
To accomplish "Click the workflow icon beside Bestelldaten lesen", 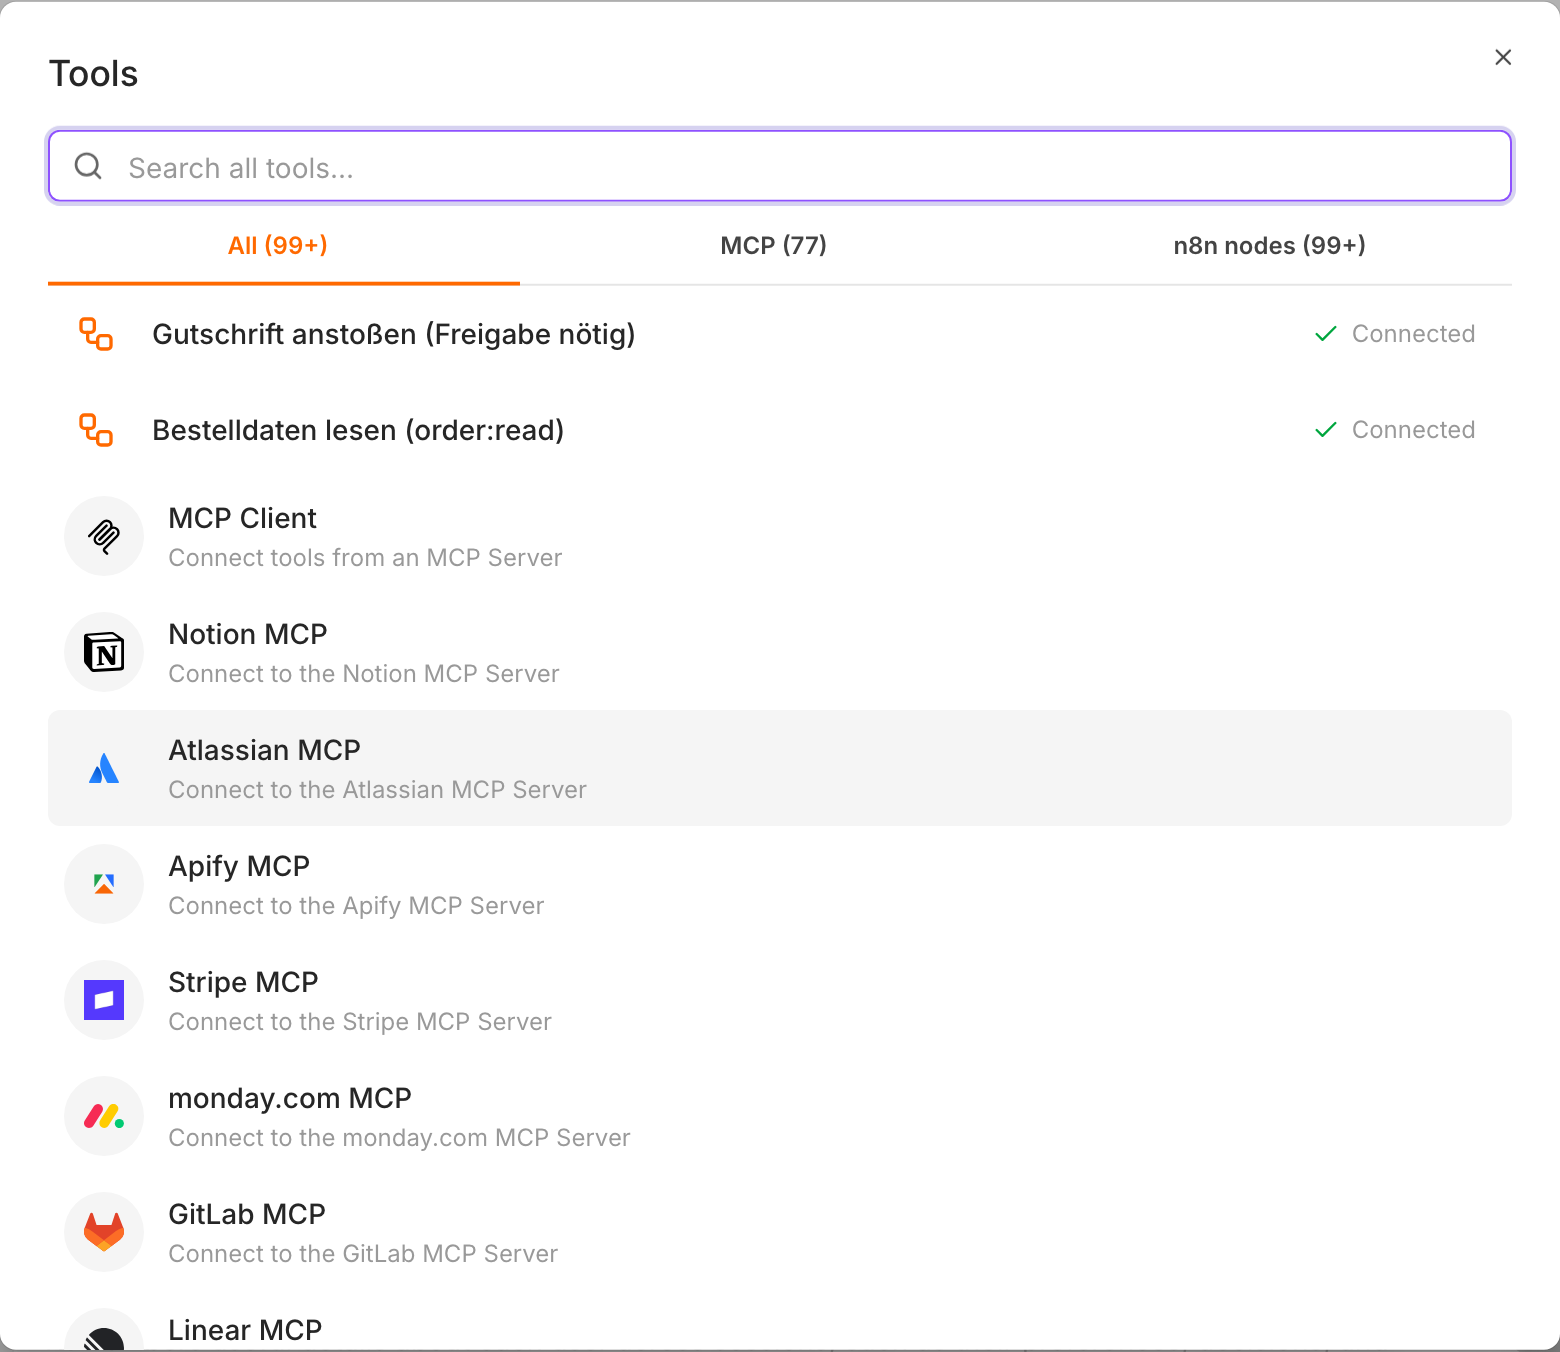I will tap(96, 430).
